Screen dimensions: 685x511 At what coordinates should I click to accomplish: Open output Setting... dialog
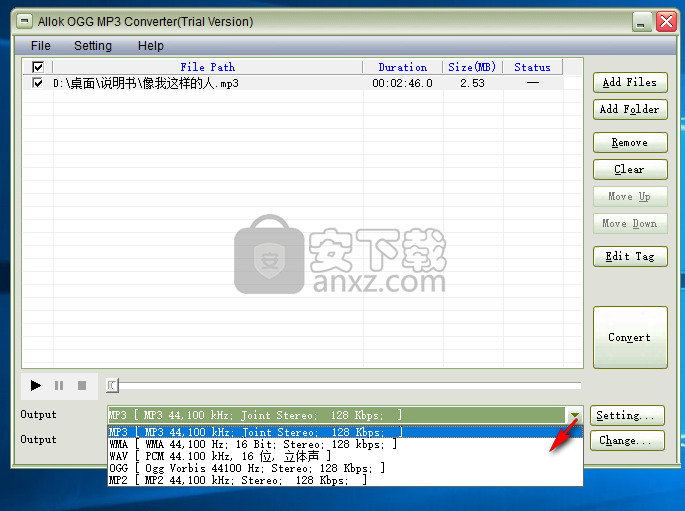627,415
